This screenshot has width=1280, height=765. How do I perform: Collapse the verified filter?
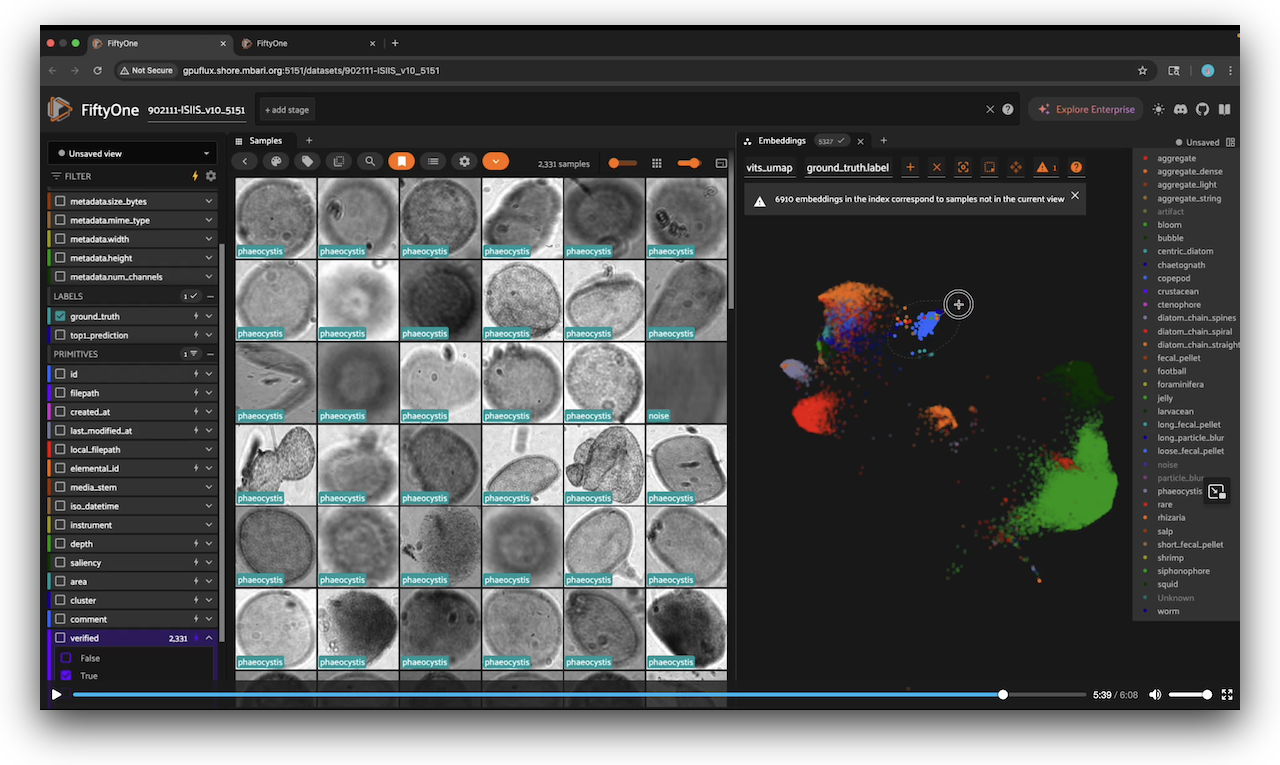coord(209,638)
